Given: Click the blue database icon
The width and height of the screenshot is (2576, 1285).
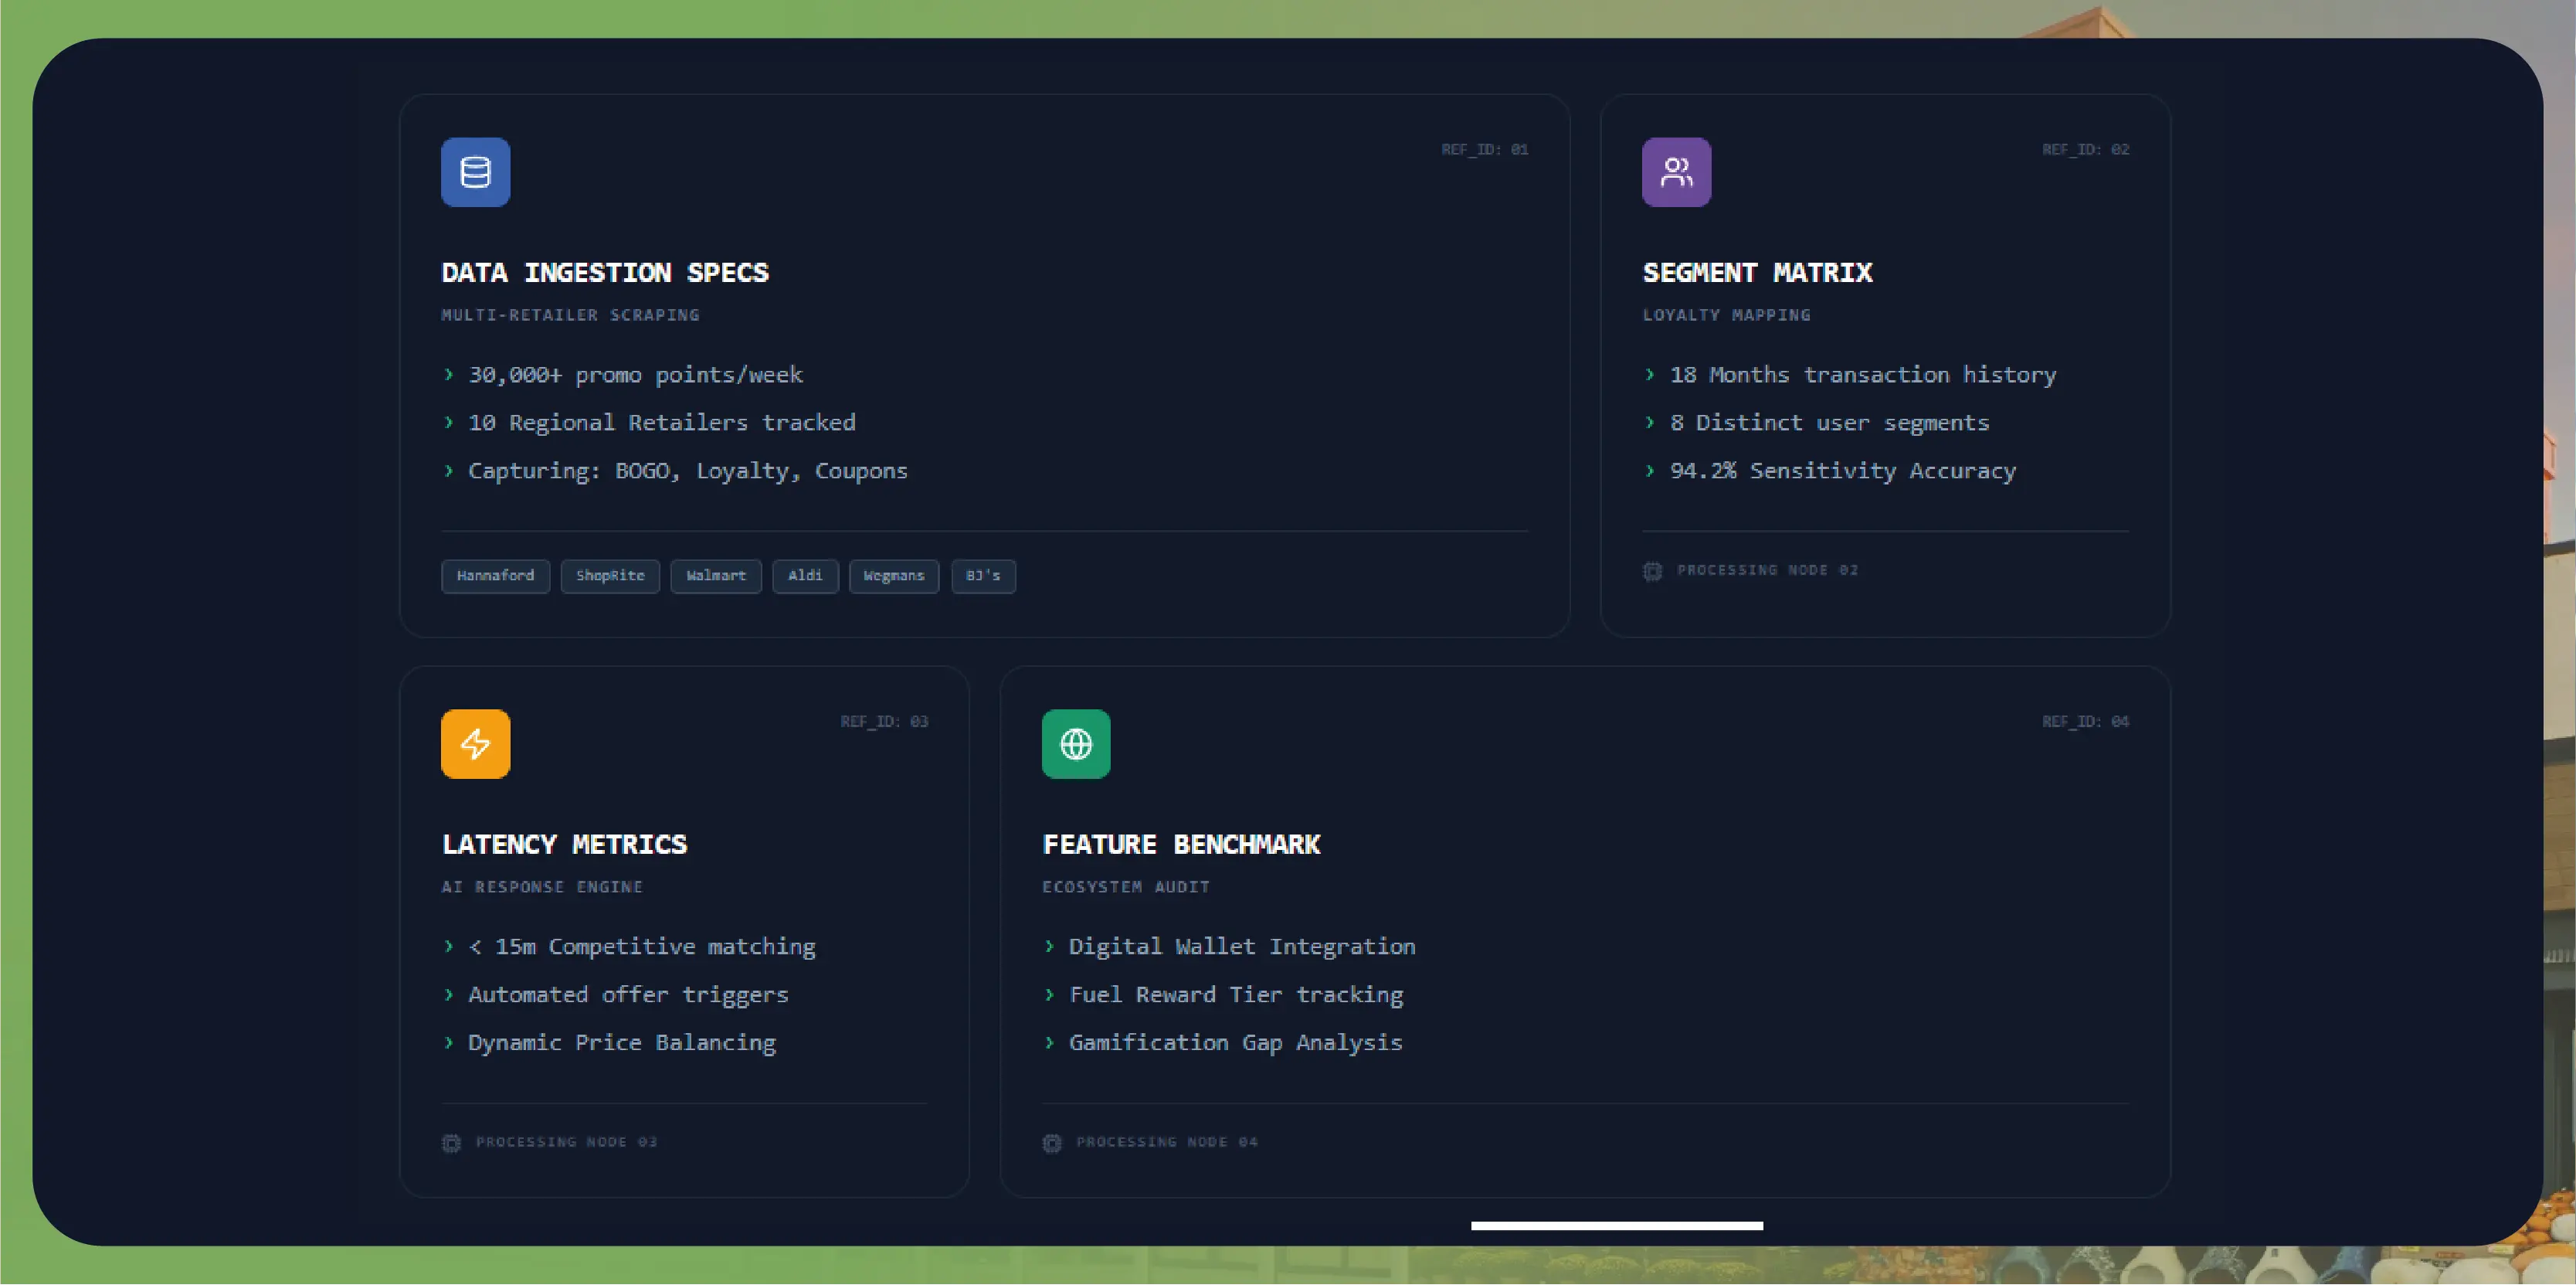Looking at the screenshot, I should [x=475, y=172].
